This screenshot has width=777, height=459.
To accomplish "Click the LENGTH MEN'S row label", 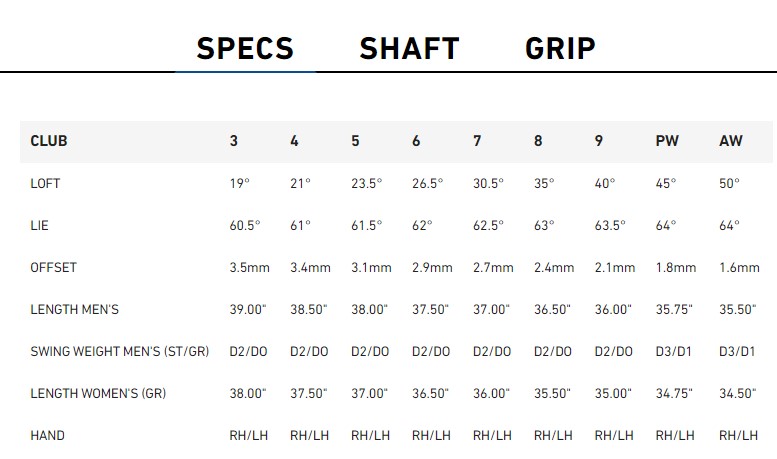I will tap(74, 309).
